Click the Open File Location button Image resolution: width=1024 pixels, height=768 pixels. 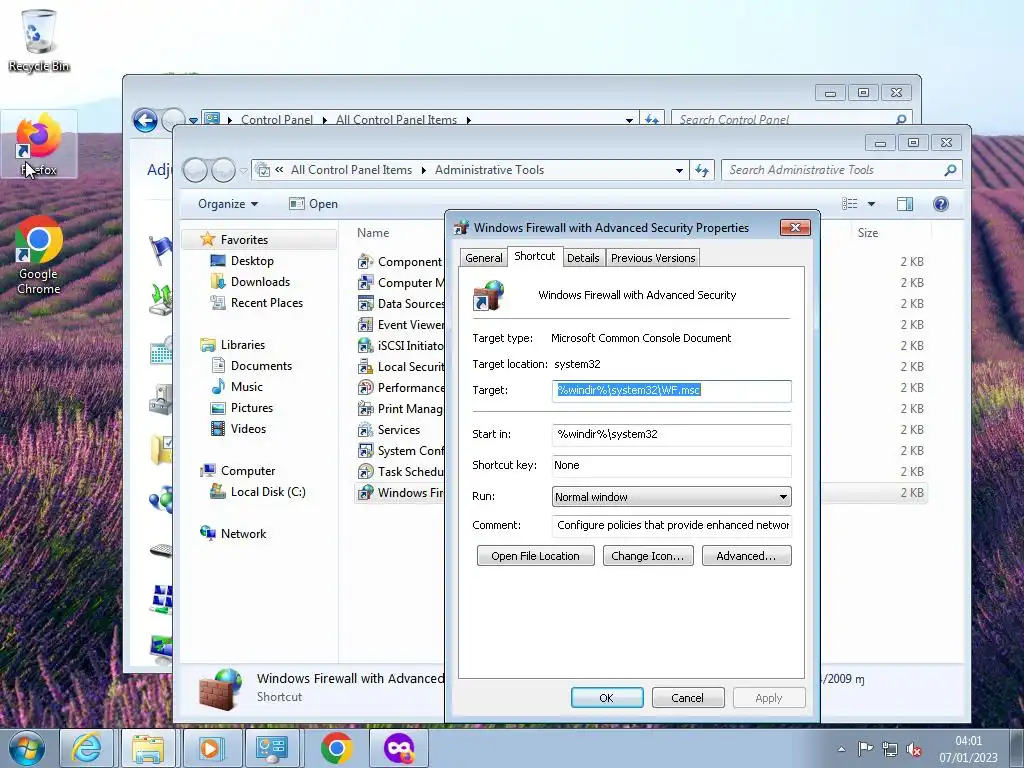tap(536, 556)
